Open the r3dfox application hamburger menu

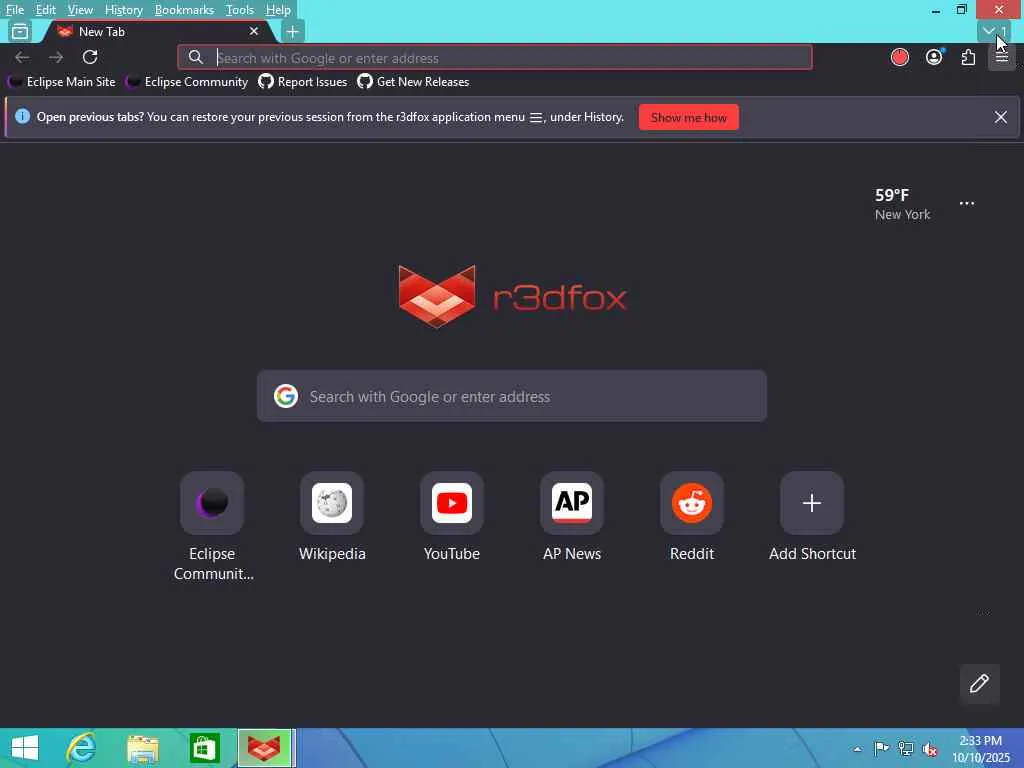(1002, 57)
